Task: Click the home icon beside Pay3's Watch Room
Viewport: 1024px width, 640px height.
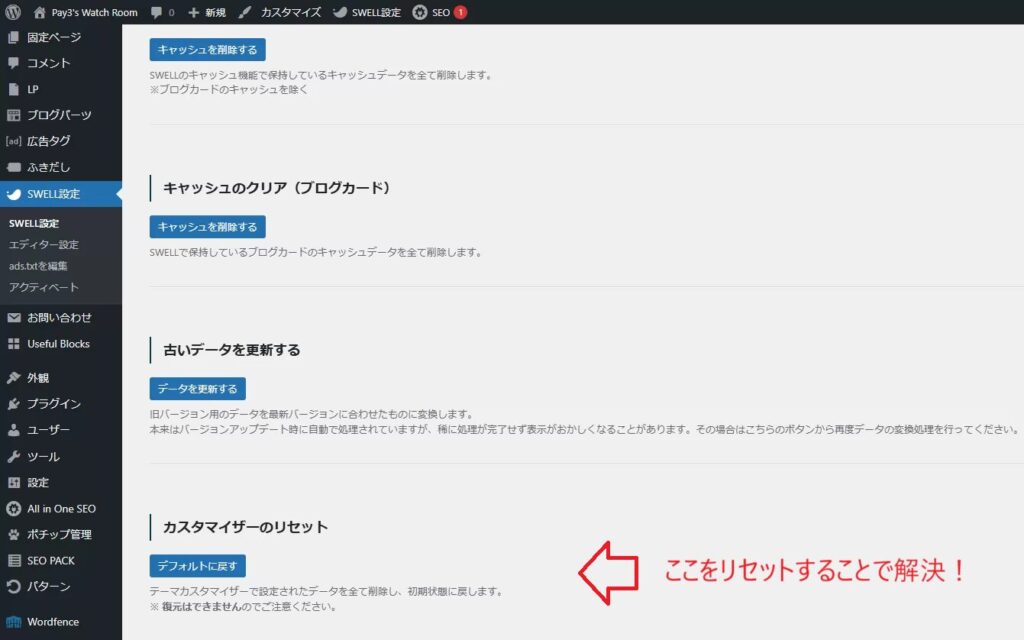Action: pyautogui.click(x=40, y=12)
